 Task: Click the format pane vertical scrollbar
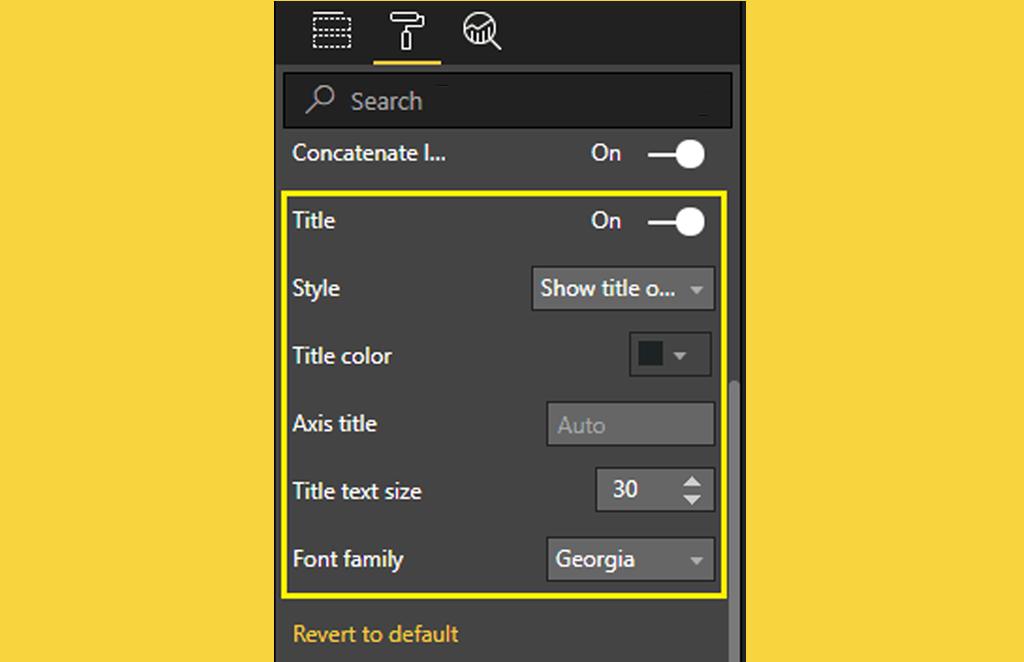[x=734, y=520]
